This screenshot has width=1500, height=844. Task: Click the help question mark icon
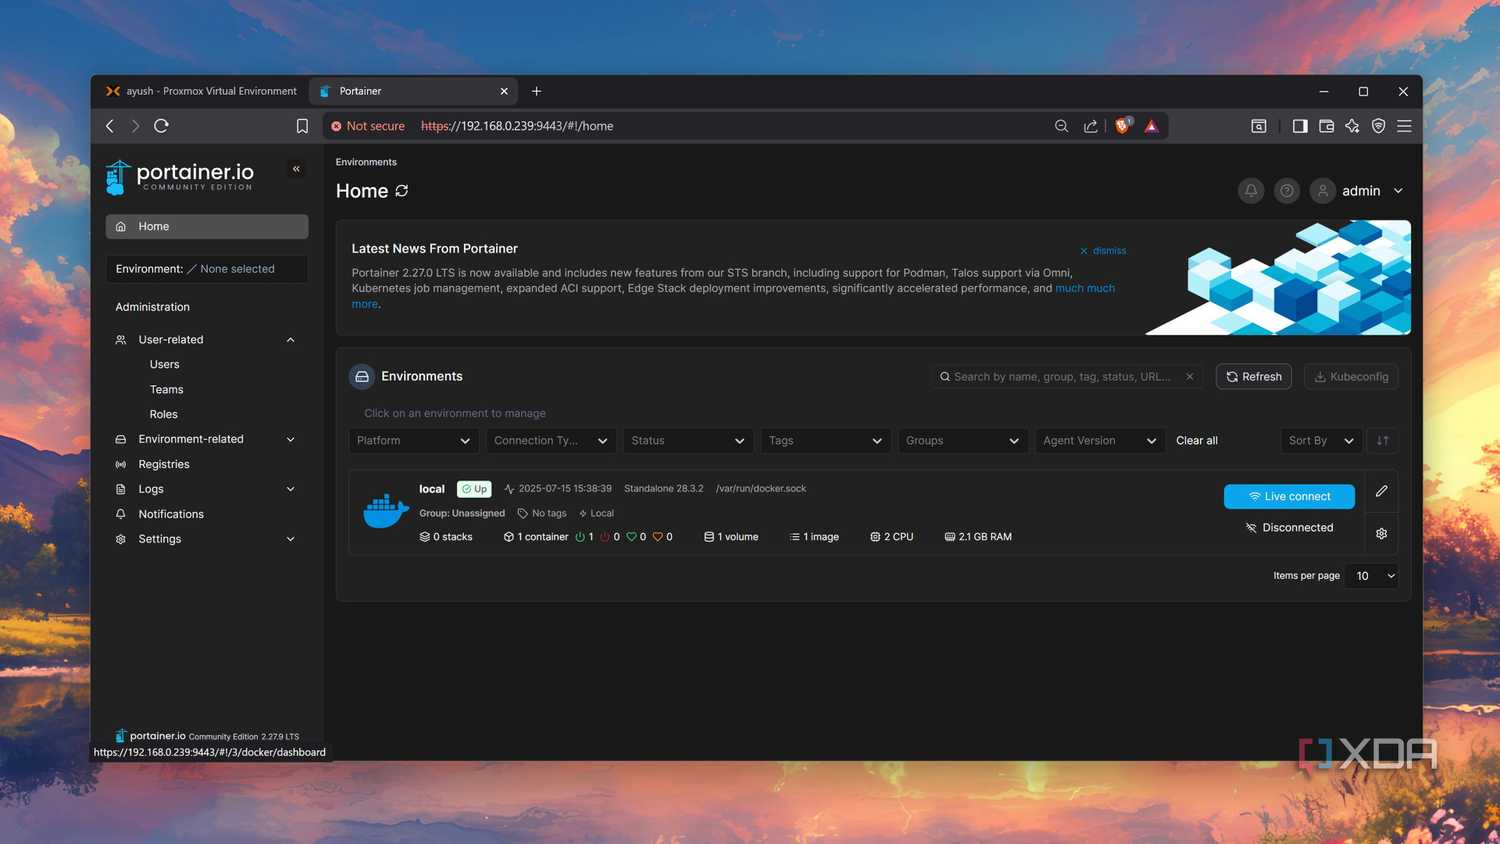pyautogui.click(x=1286, y=190)
